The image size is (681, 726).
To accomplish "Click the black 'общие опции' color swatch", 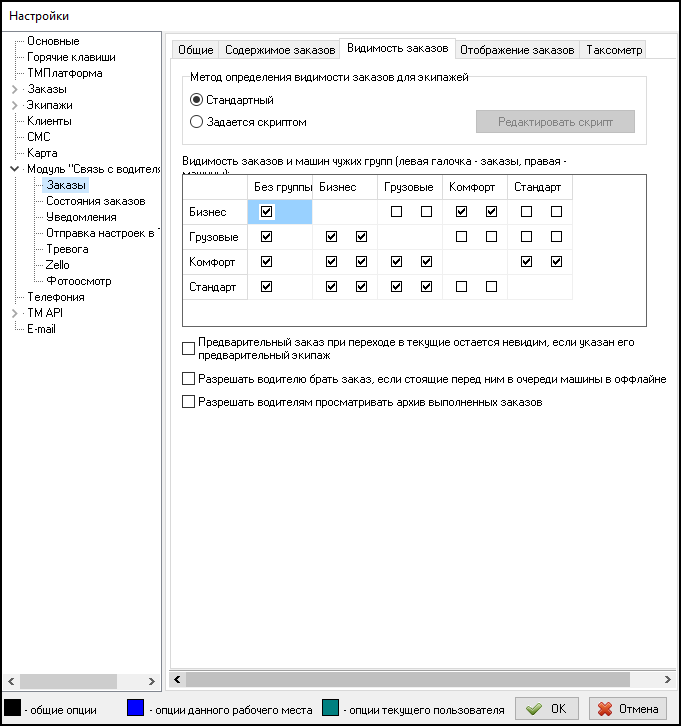I will tap(12, 708).
